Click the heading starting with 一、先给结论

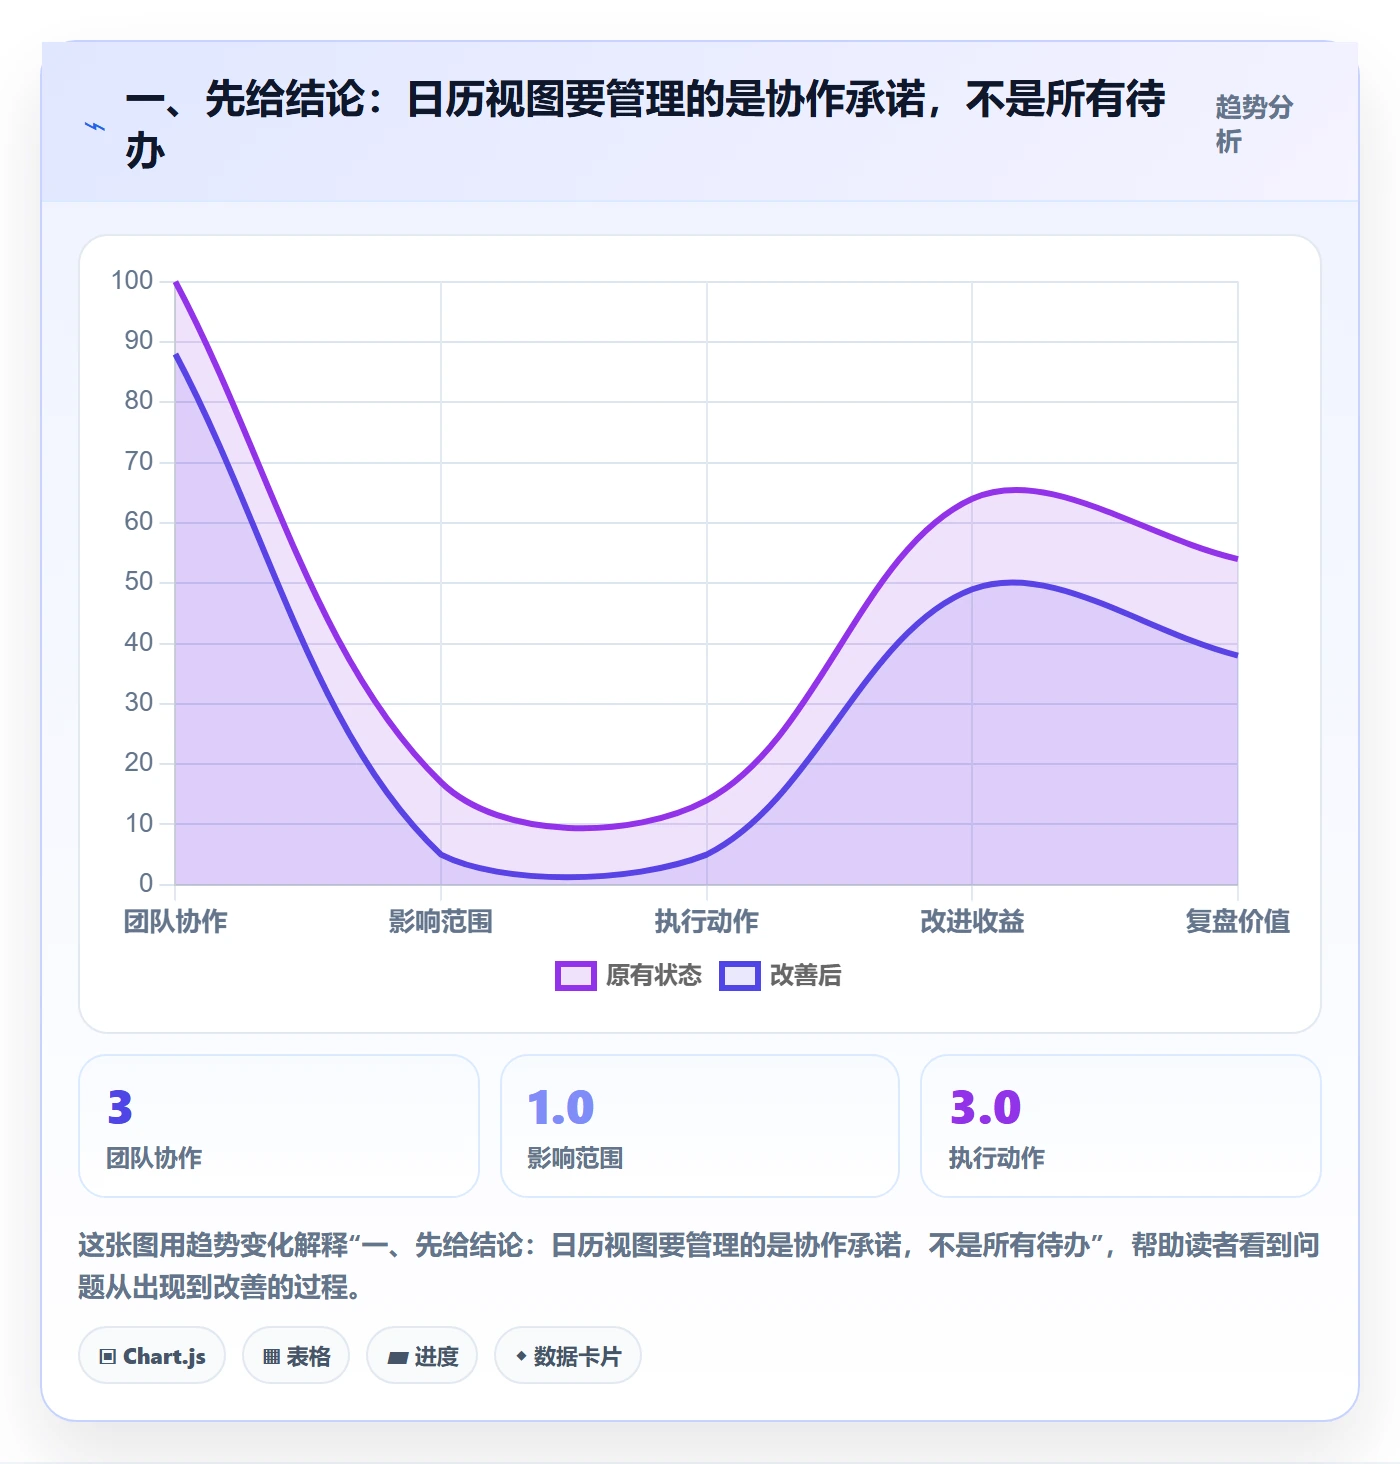645,124
